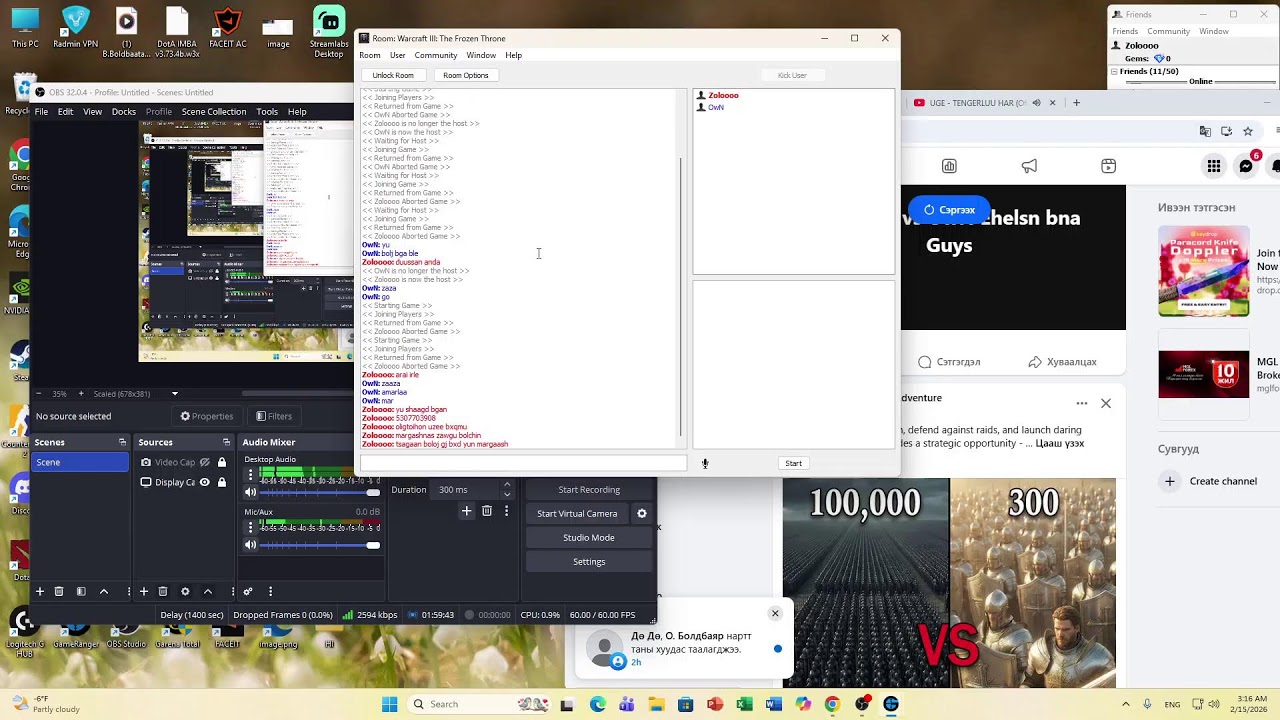The width and height of the screenshot is (1280, 720).
Task: Open OBS Tools menu
Action: [267, 112]
